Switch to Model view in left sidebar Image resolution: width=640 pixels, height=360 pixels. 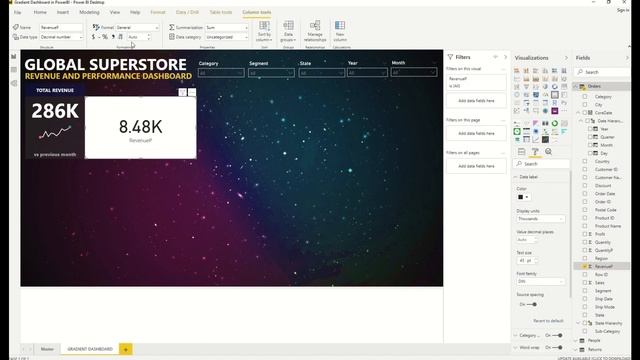point(14,83)
